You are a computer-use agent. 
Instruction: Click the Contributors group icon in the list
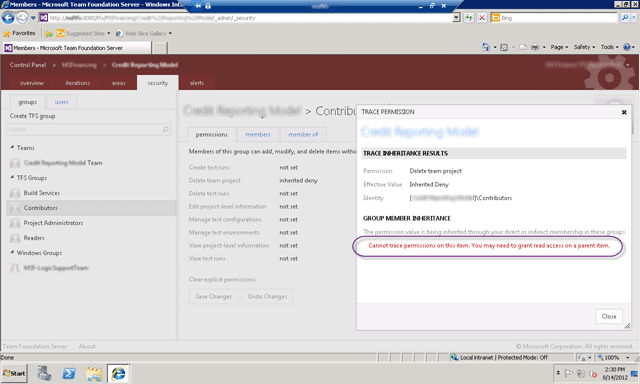[x=15, y=208]
